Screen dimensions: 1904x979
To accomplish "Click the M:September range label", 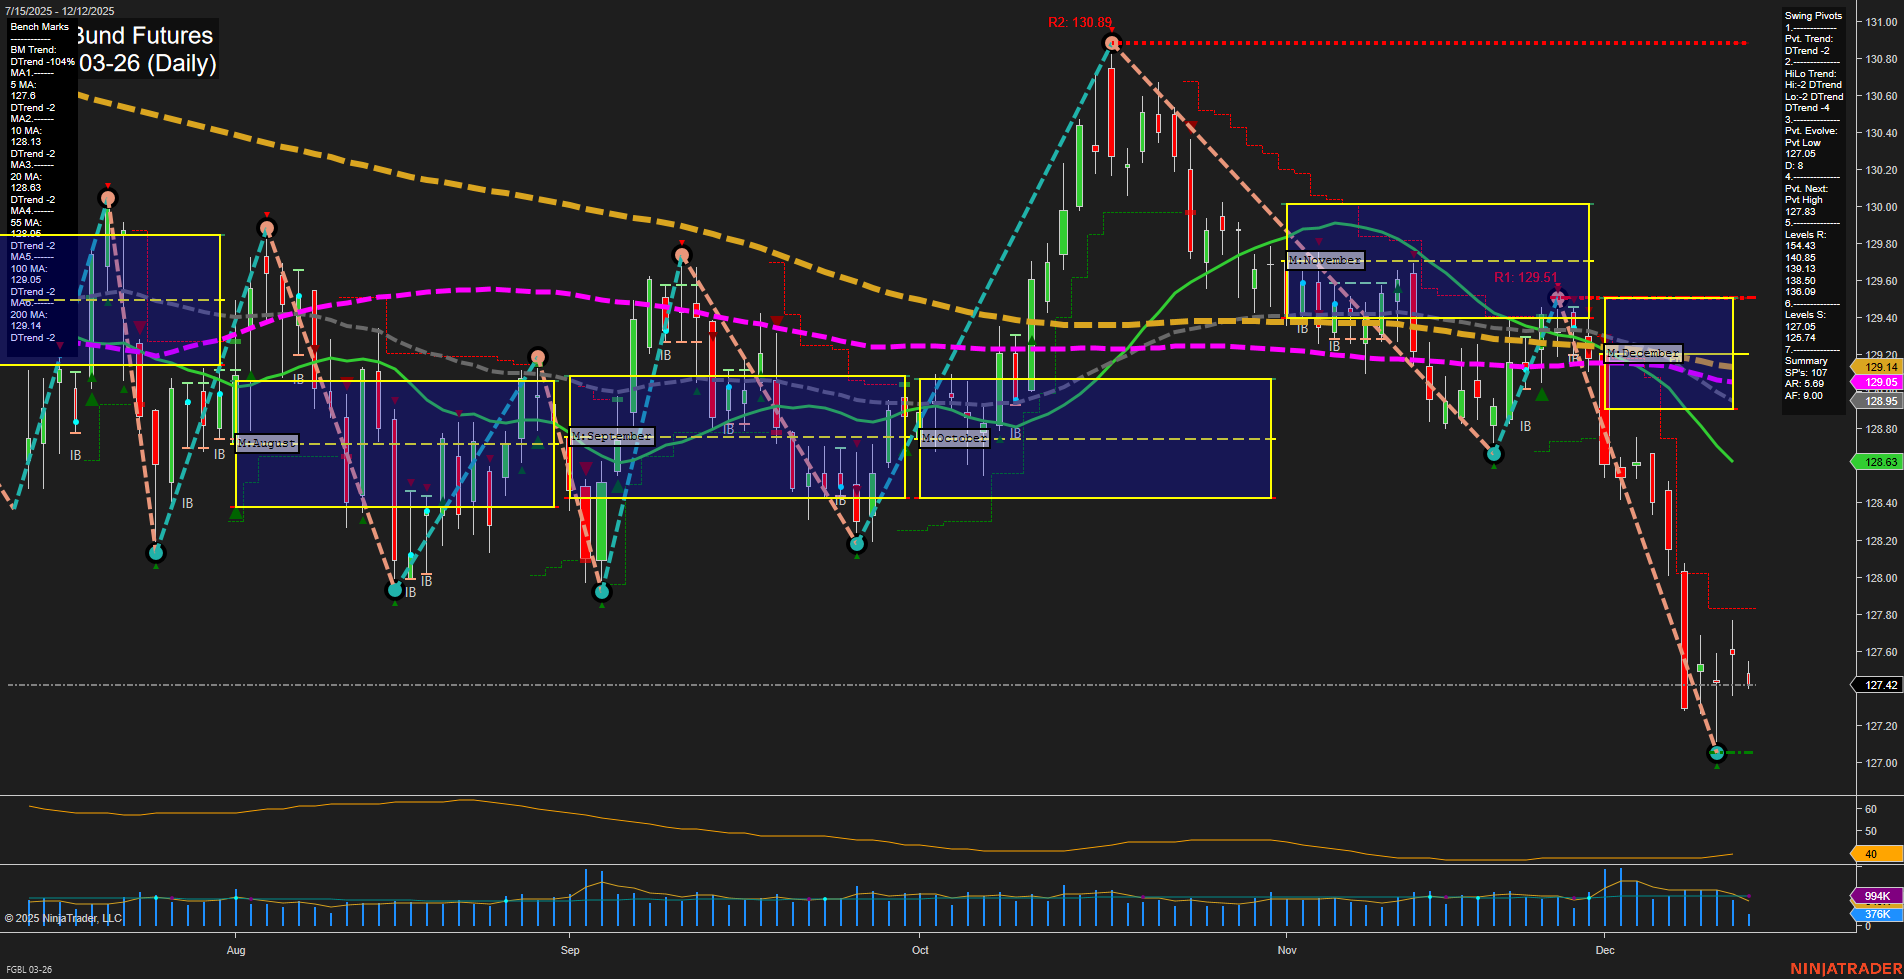I will pyautogui.click(x=610, y=436).
